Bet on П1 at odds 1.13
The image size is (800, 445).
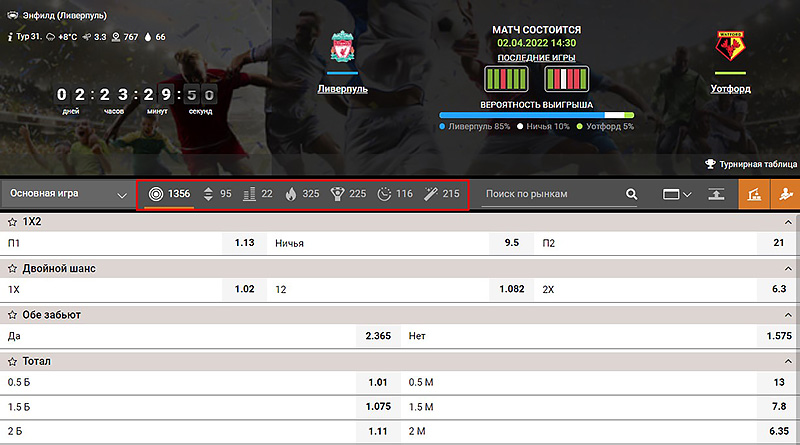pos(245,243)
